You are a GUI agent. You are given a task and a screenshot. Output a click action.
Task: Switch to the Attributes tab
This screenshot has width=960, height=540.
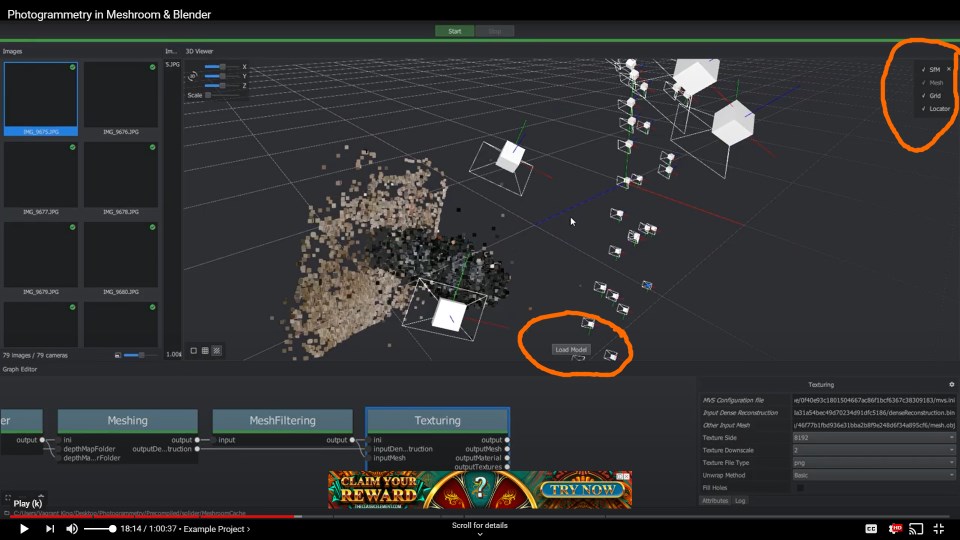coord(714,501)
